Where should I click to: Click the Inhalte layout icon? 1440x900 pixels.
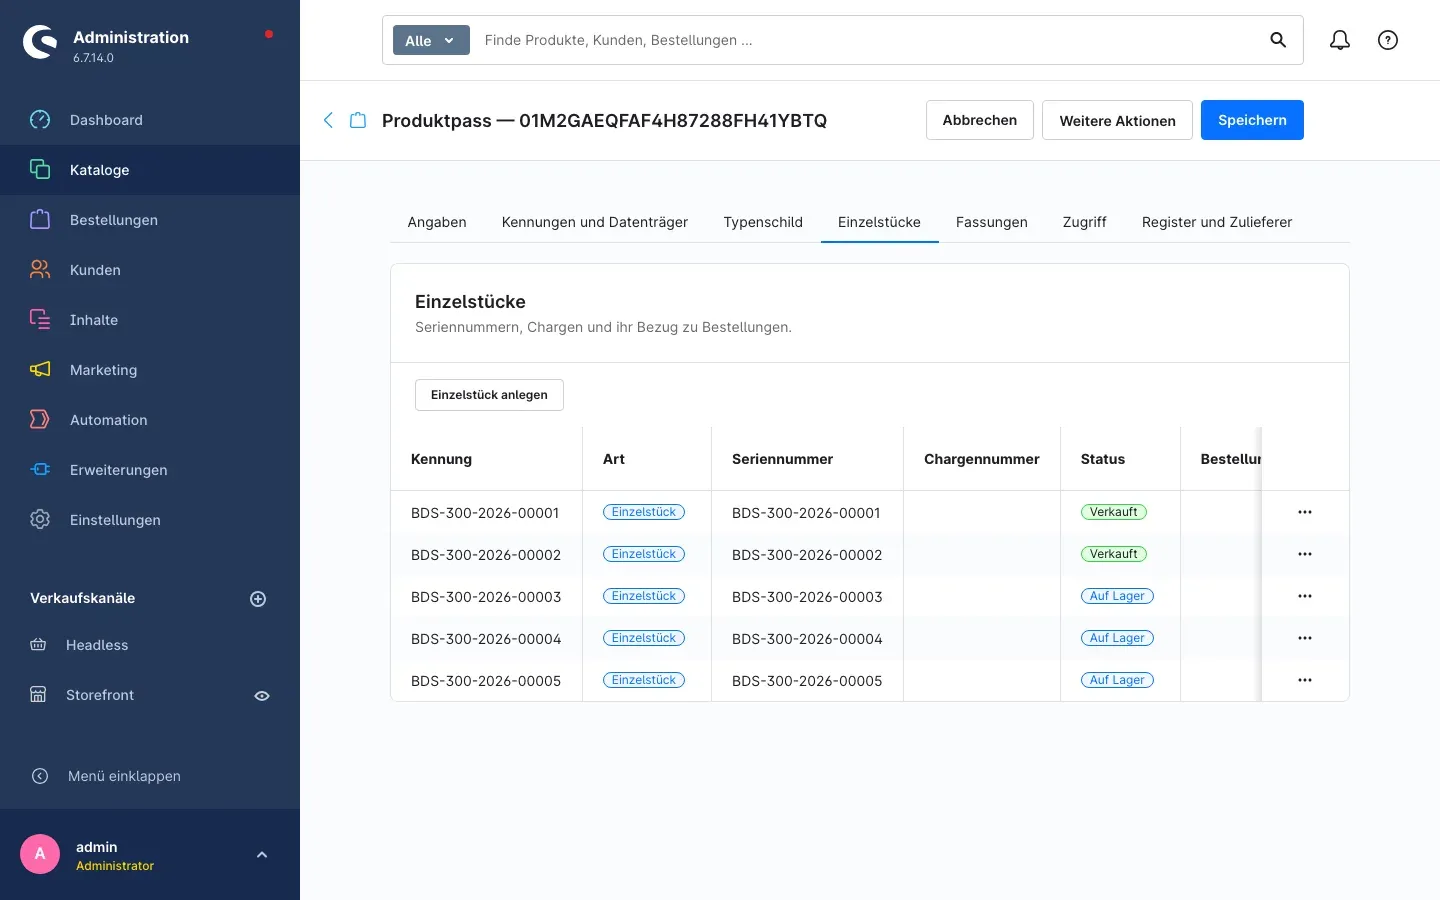click(x=40, y=320)
